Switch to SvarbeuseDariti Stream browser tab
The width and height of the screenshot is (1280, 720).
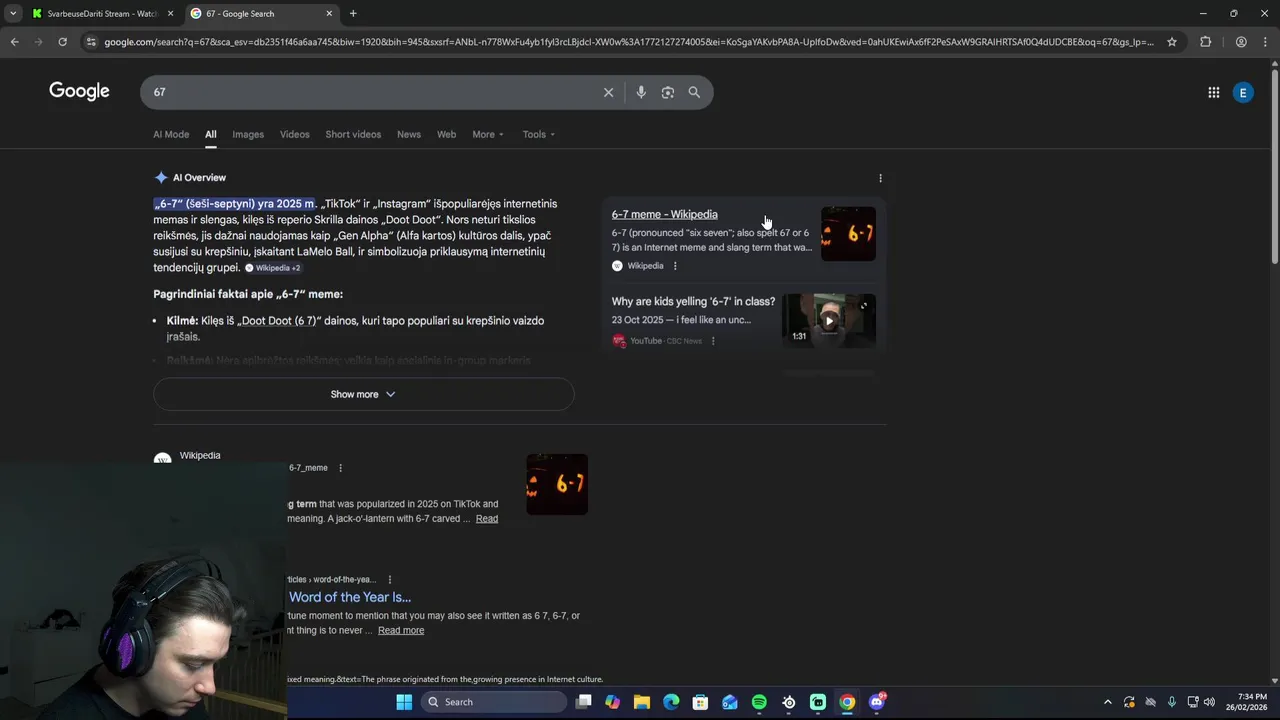click(x=102, y=14)
